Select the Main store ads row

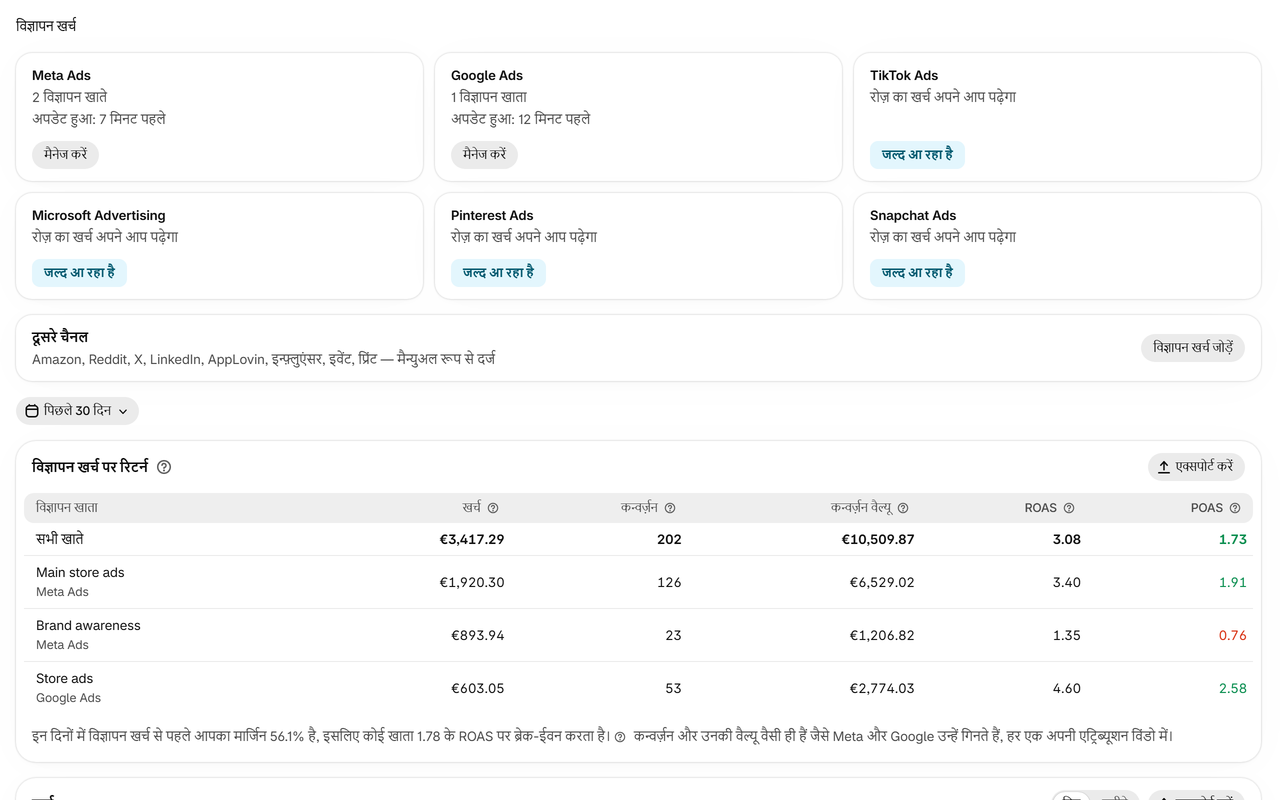tap(638, 582)
